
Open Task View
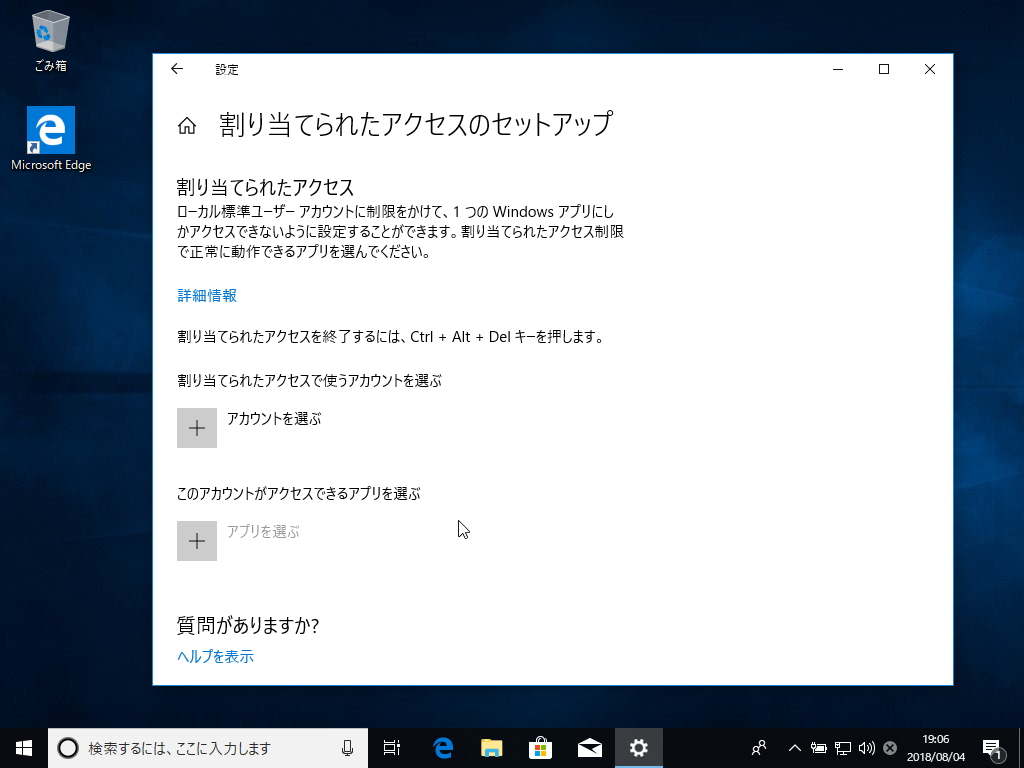click(391, 747)
